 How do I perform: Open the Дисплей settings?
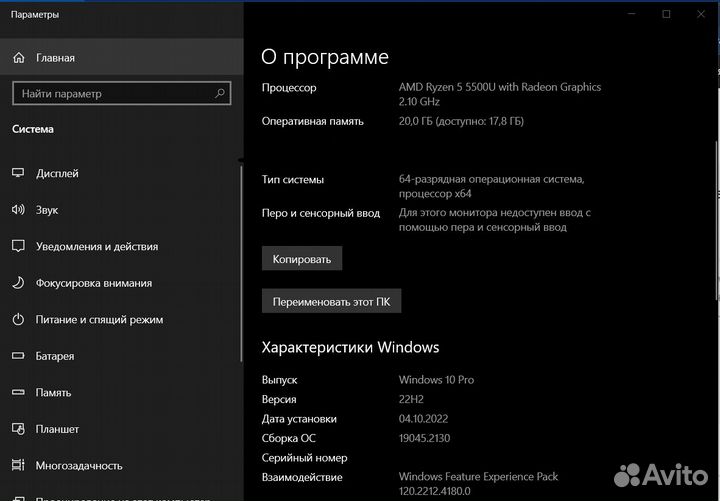click(x=120, y=173)
